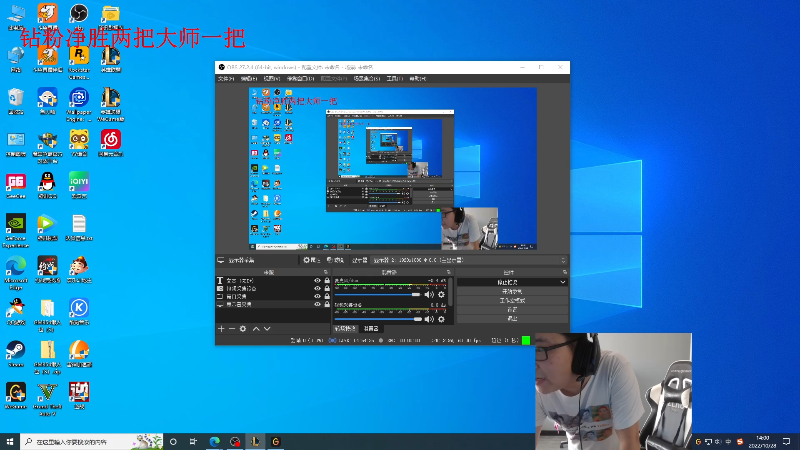Image resolution: width=800 pixels, height=450 pixels.
Task: Move the selected source down with the arrow
Action: pos(267,329)
